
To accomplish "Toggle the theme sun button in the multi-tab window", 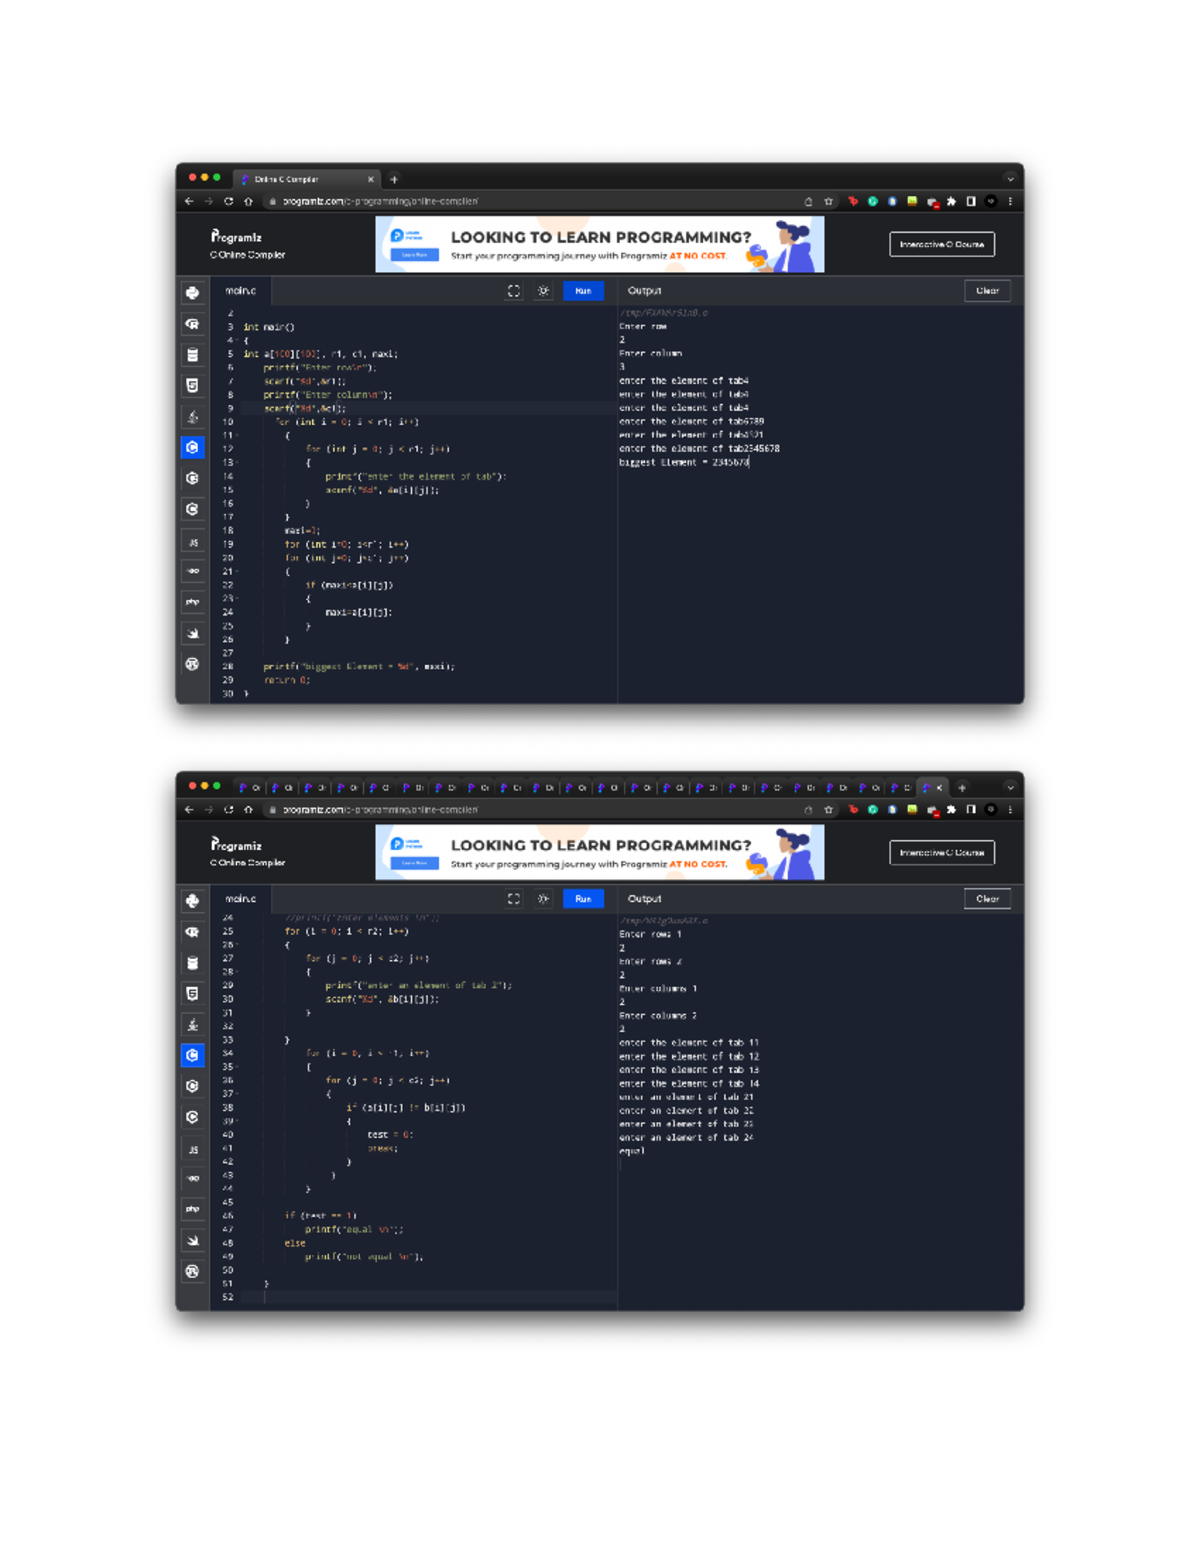I will click(543, 899).
